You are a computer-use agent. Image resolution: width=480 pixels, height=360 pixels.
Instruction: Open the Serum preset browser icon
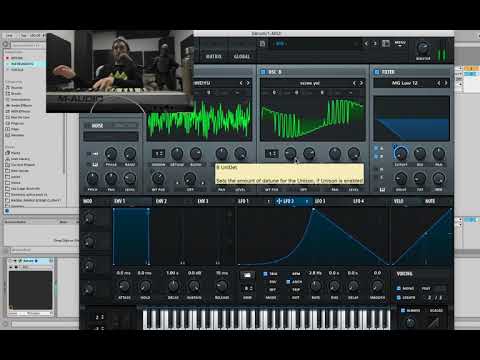[x=386, y=44]
